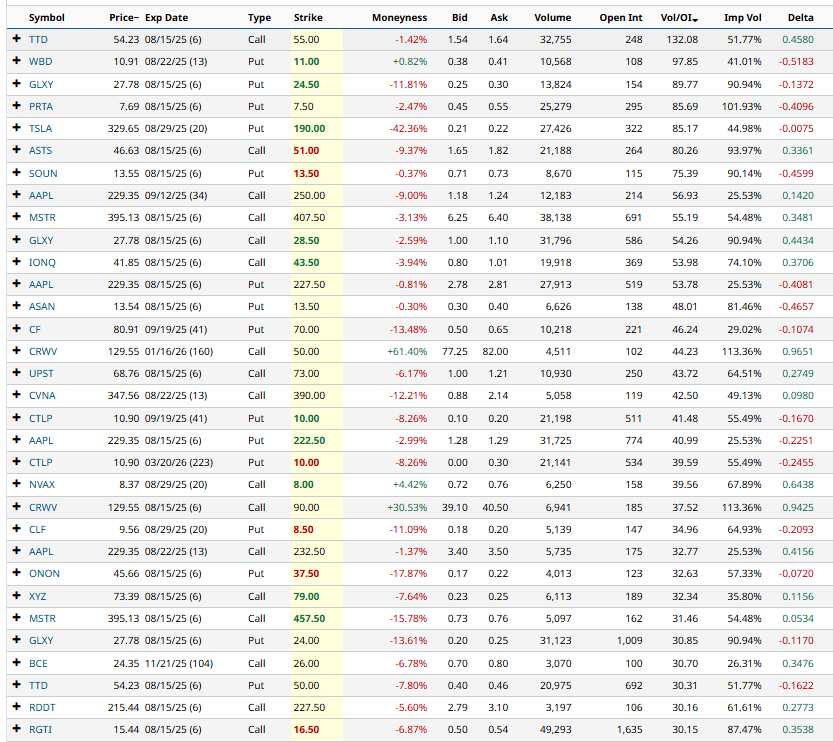Open MSTR link in 457.50 call row
833x742 pixels.
pyautogui.click(x=42, y=618)
